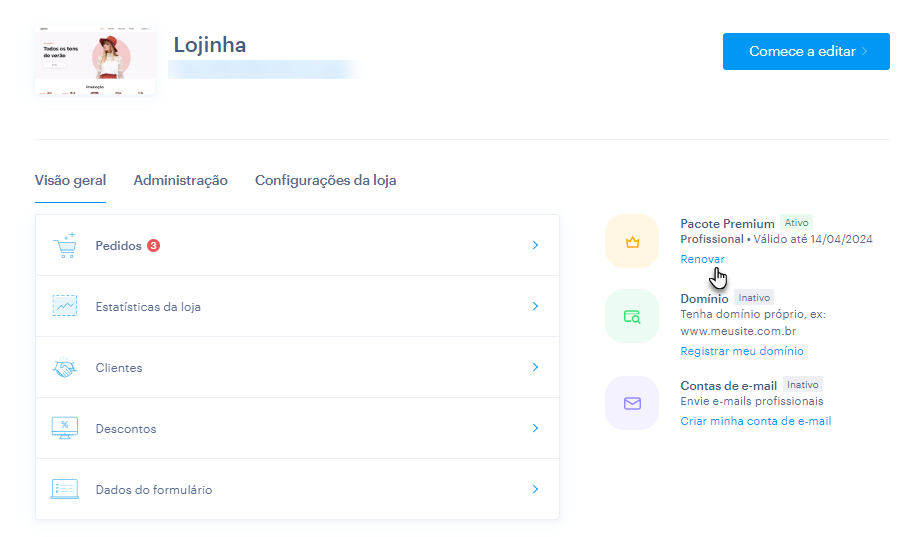The width and height of the screenshot is (916, 537).
Task: Open Descontos via its right chevron
Action: coord(535,428)
